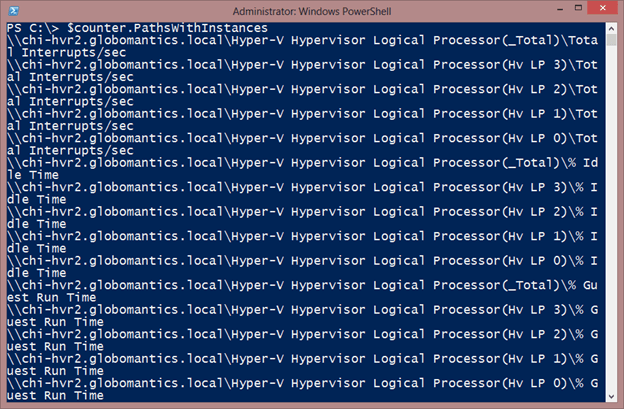Click the empty scrollbar track below thumb
624x409 pixels.
[x=611, y=219]
